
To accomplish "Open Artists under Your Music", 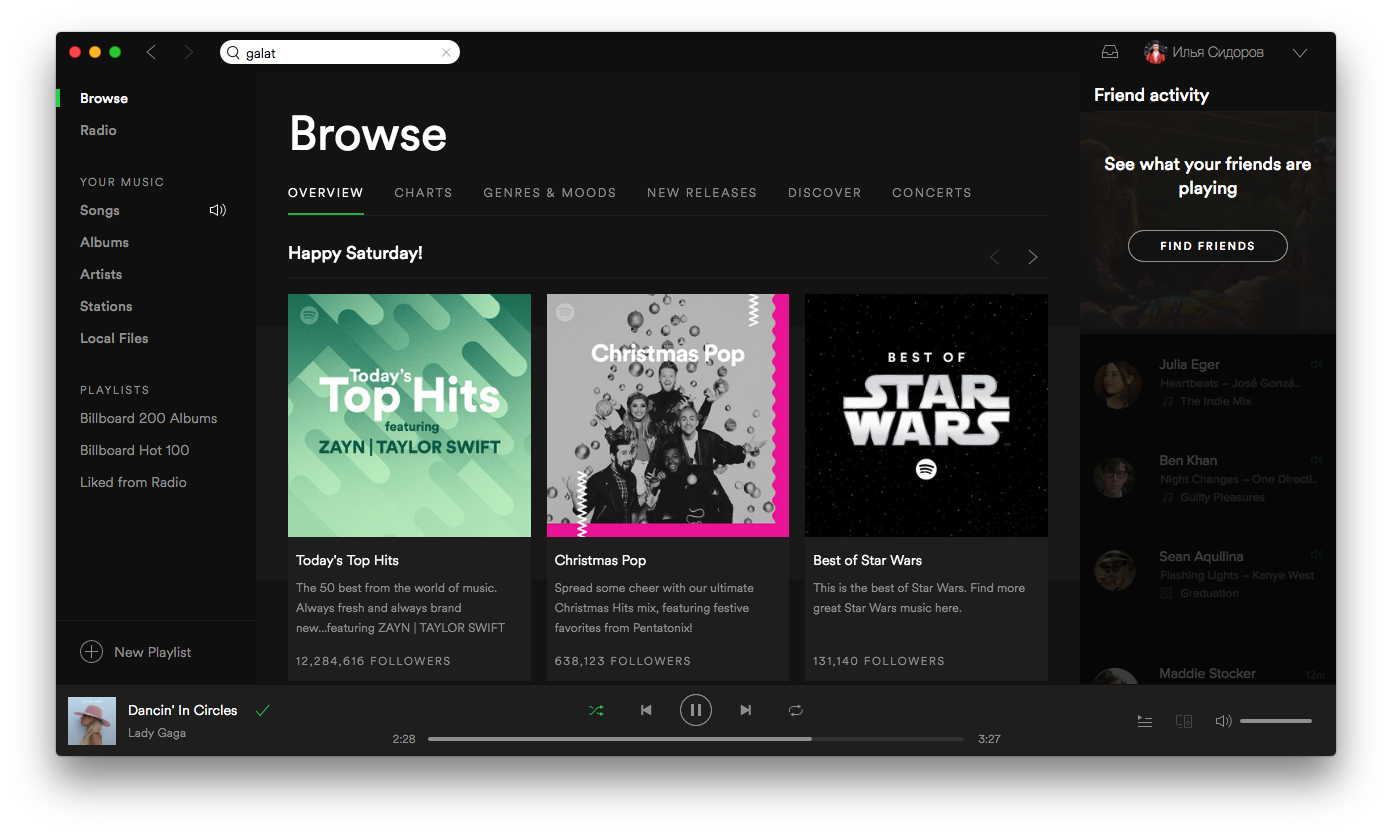I will pyautogui.click(x=101, y=274).
